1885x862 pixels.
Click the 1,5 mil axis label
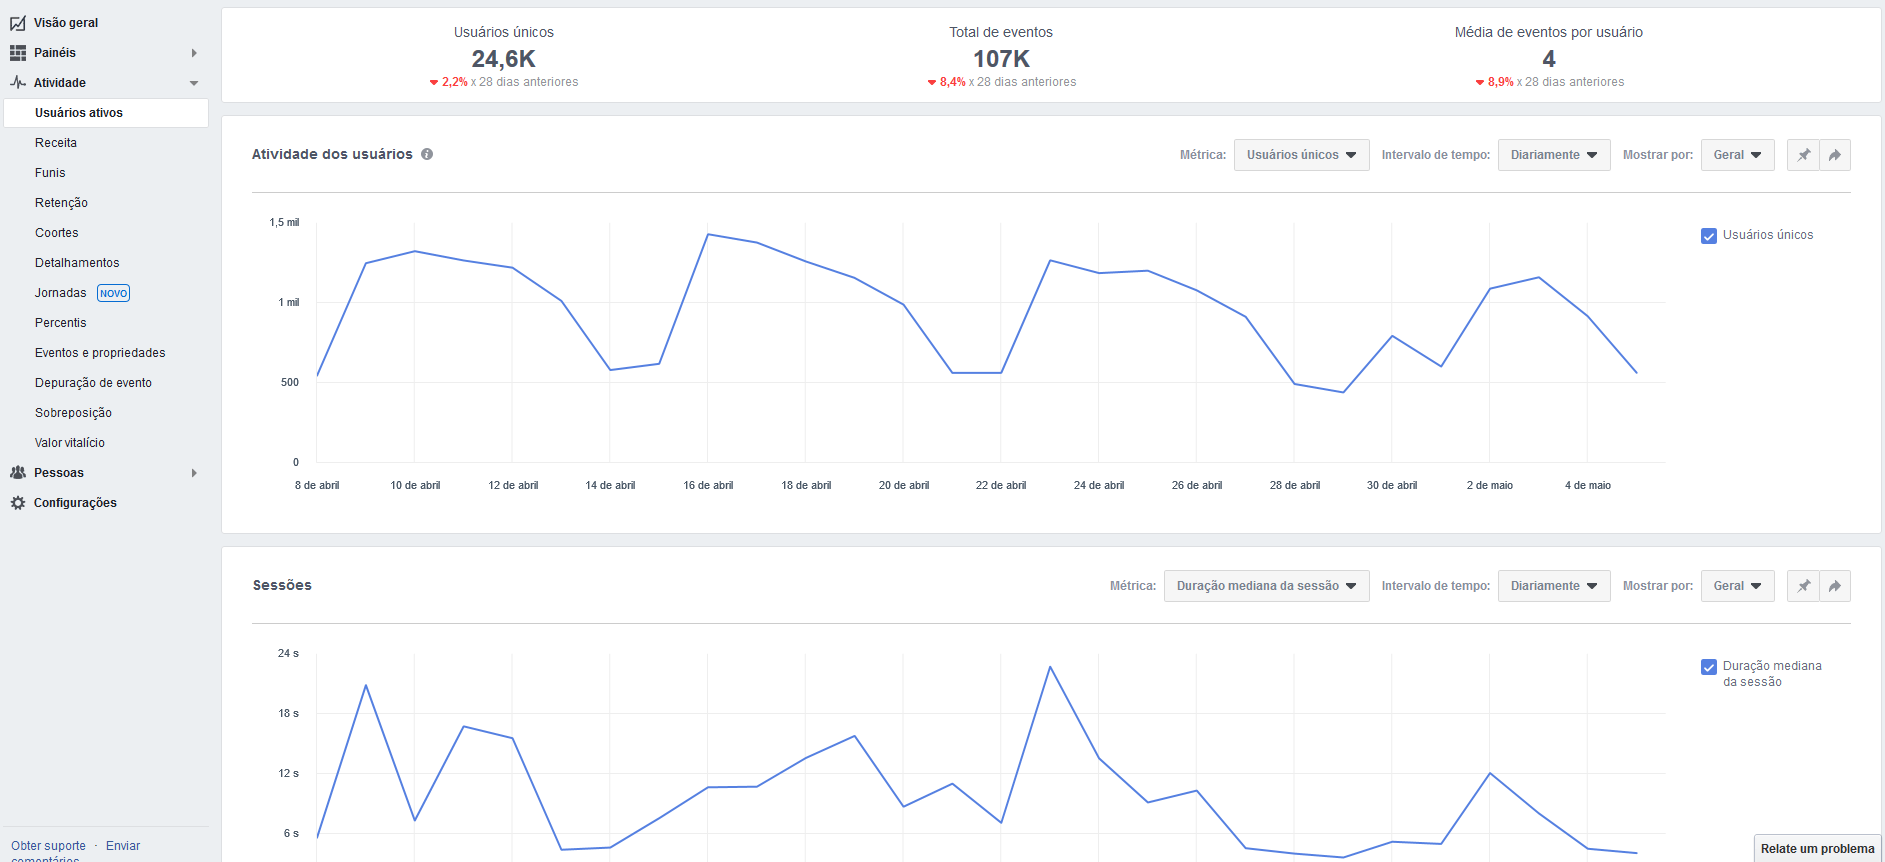(x=284, y=223)
